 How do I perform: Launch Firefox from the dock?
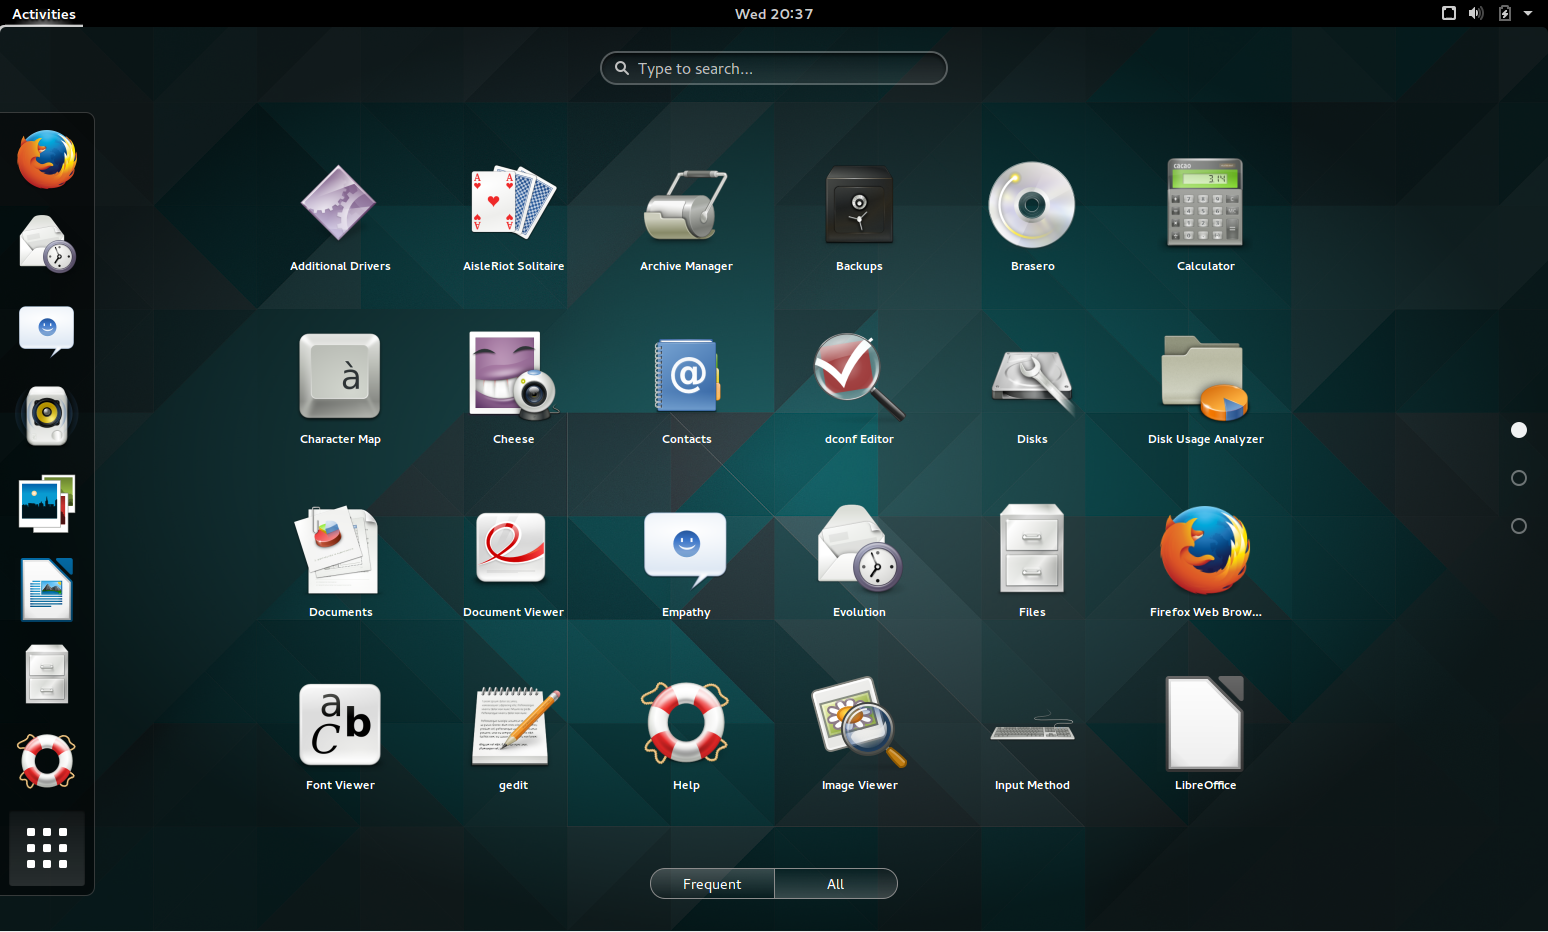pyautogui.click(x=46, y=158)
